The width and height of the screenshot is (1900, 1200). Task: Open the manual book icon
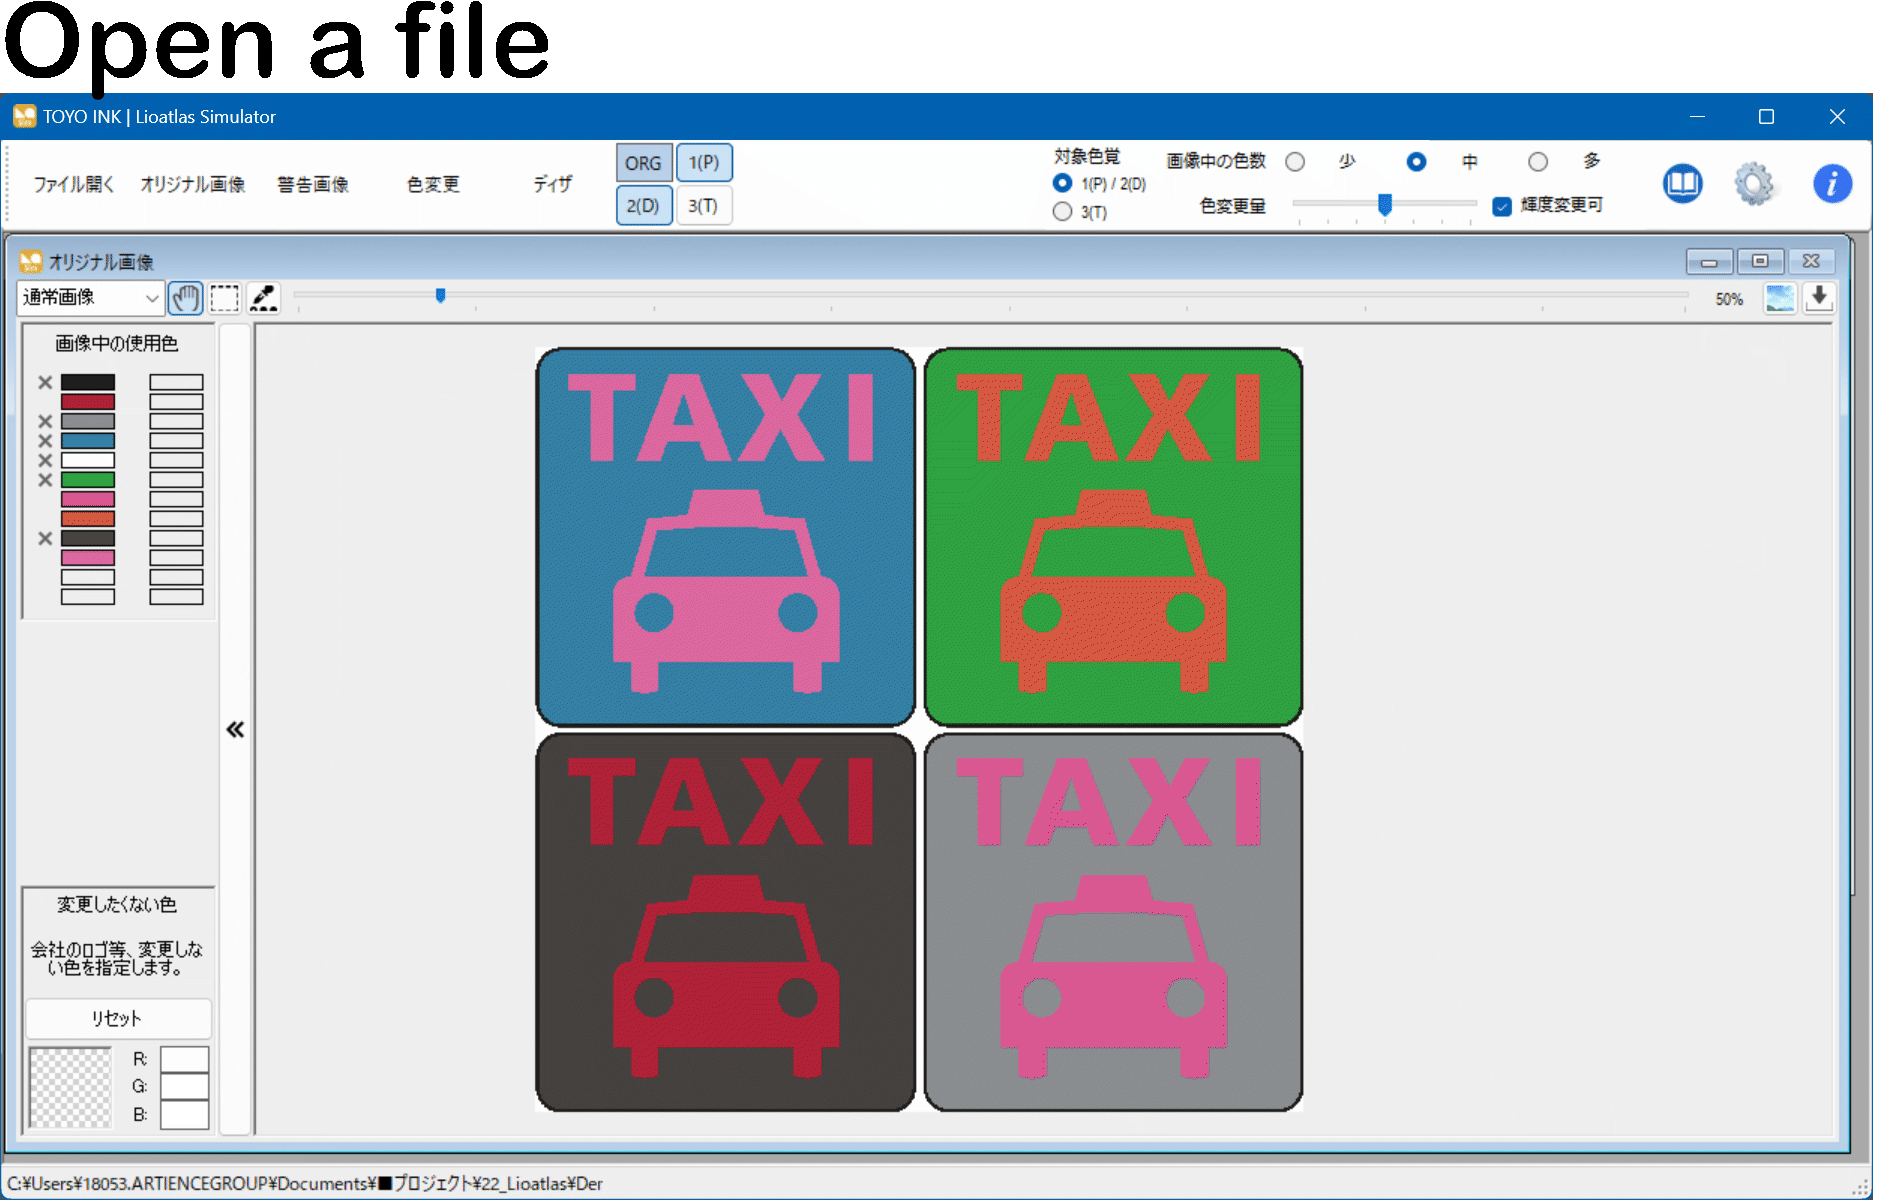1682,184
